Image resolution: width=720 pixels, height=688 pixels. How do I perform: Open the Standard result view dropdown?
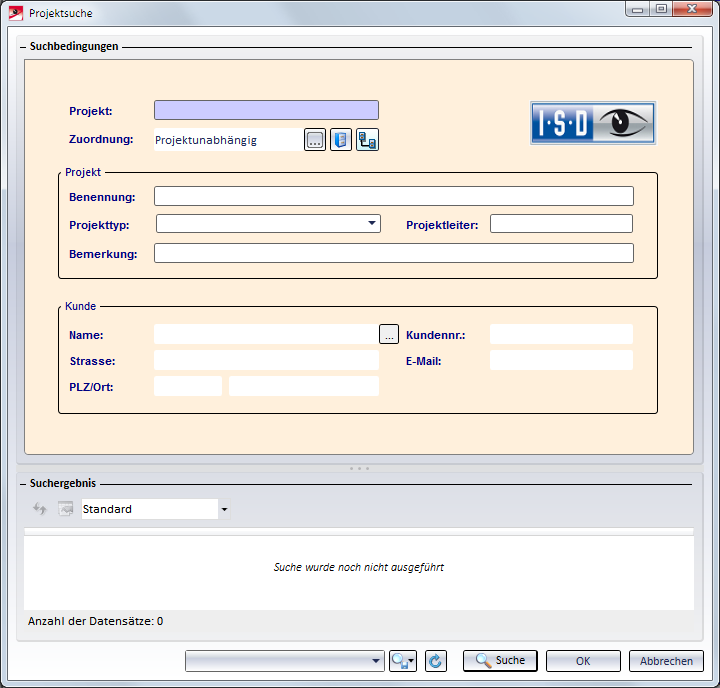click(x=224, y=510)
